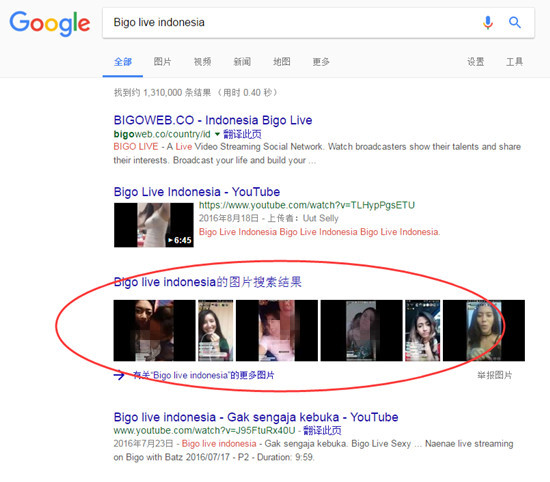Expand the dropdown arrow beside bigoweb.co/country/id
This screenshot has height=482, width=550.
pos(217,134)
